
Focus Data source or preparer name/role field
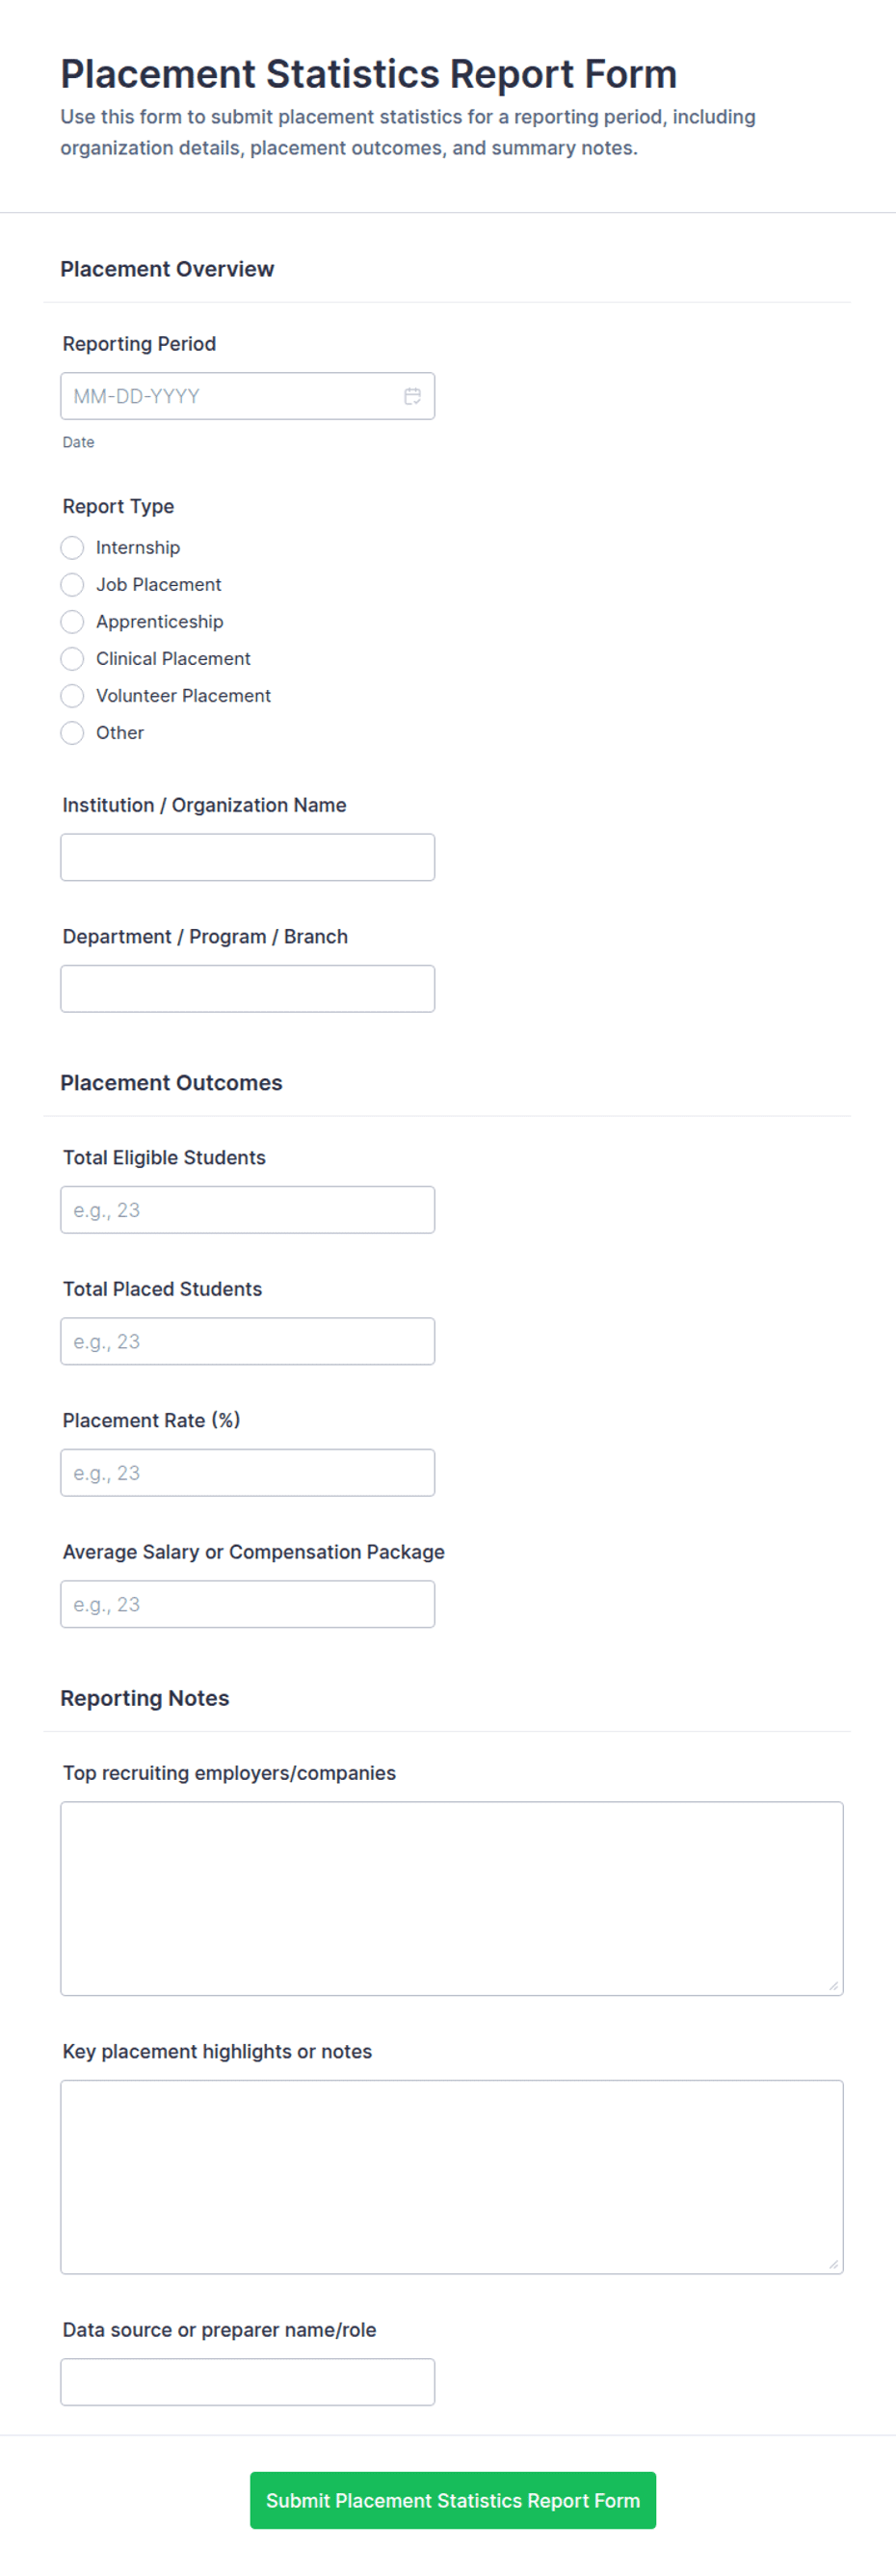point(247,2381)
